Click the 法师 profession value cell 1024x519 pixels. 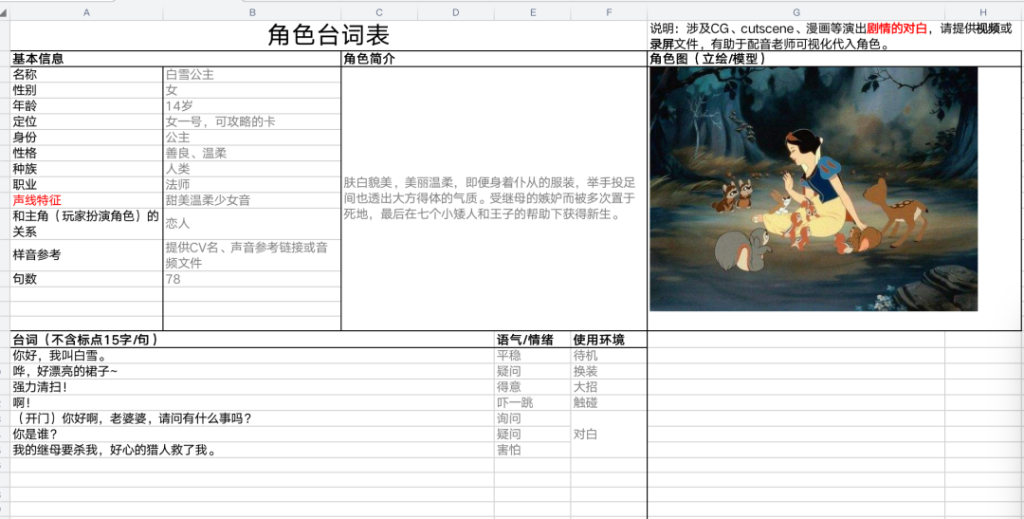252,184
